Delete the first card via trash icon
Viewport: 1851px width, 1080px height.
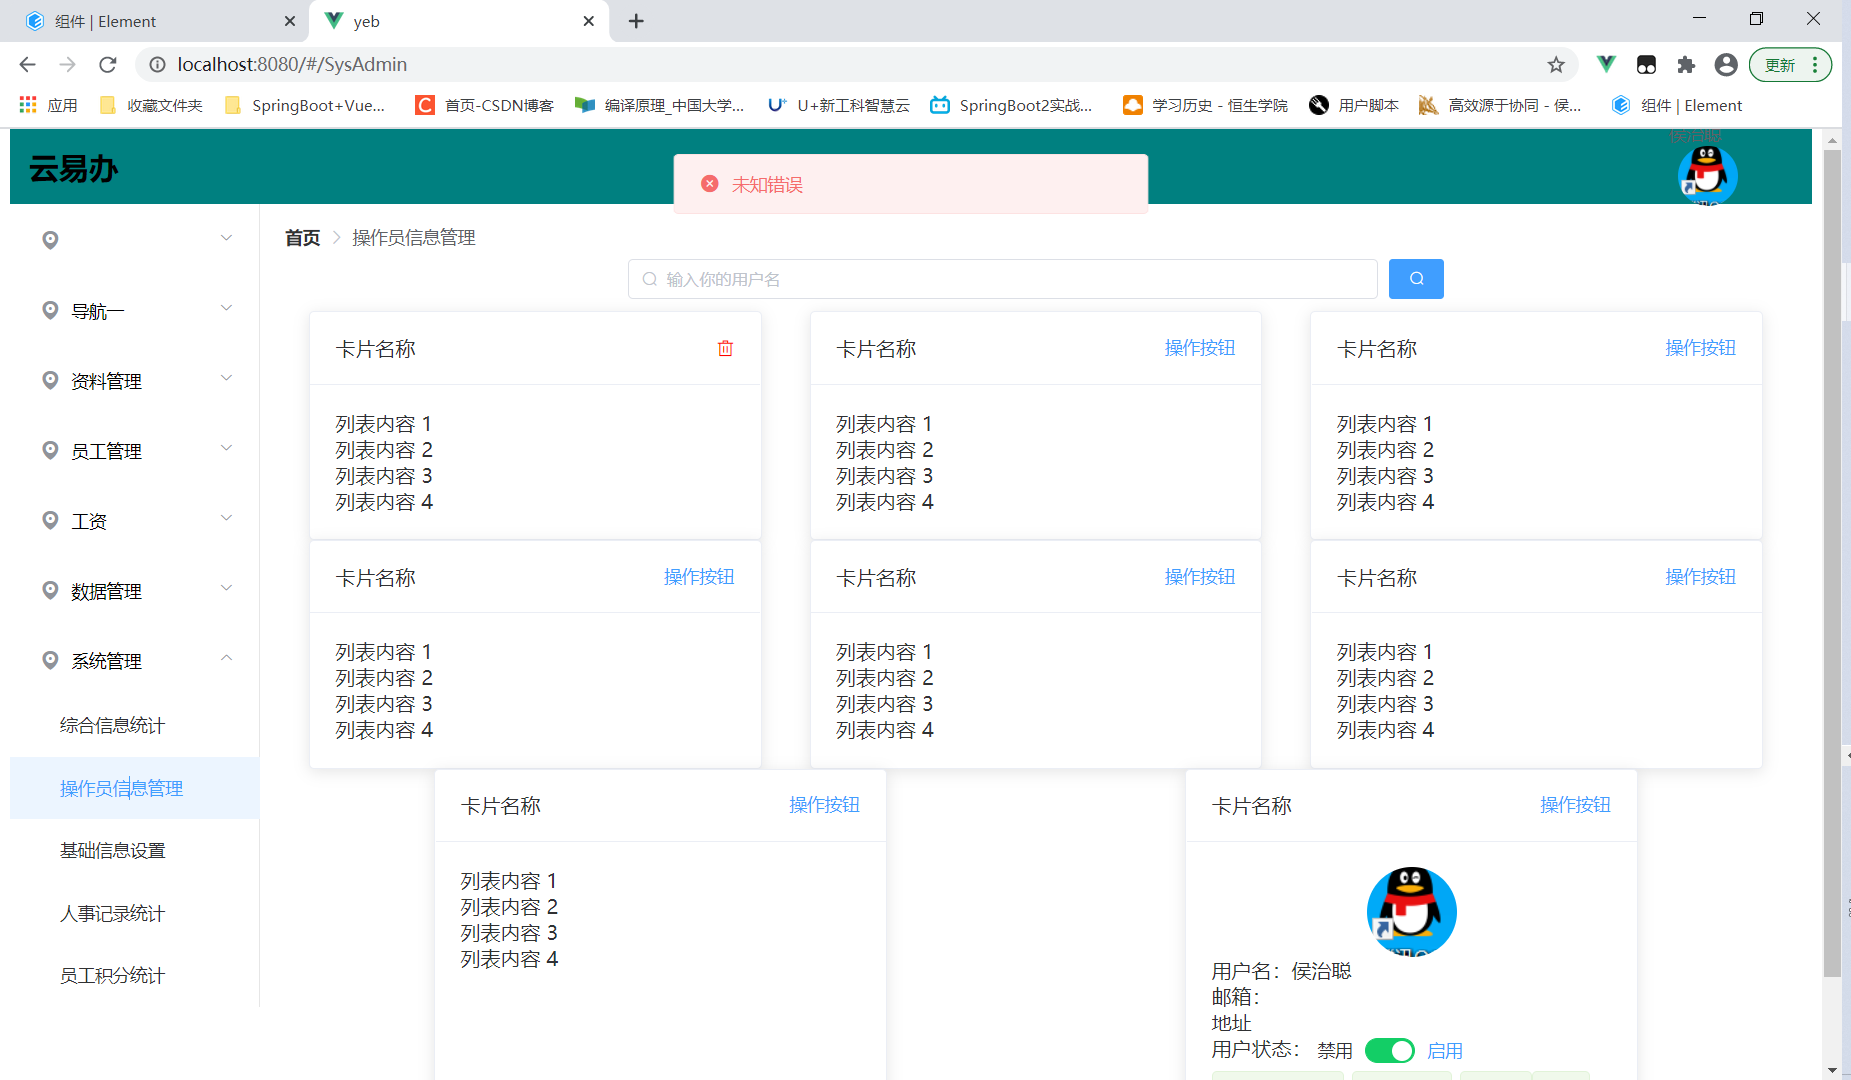[x=725, y=348]
